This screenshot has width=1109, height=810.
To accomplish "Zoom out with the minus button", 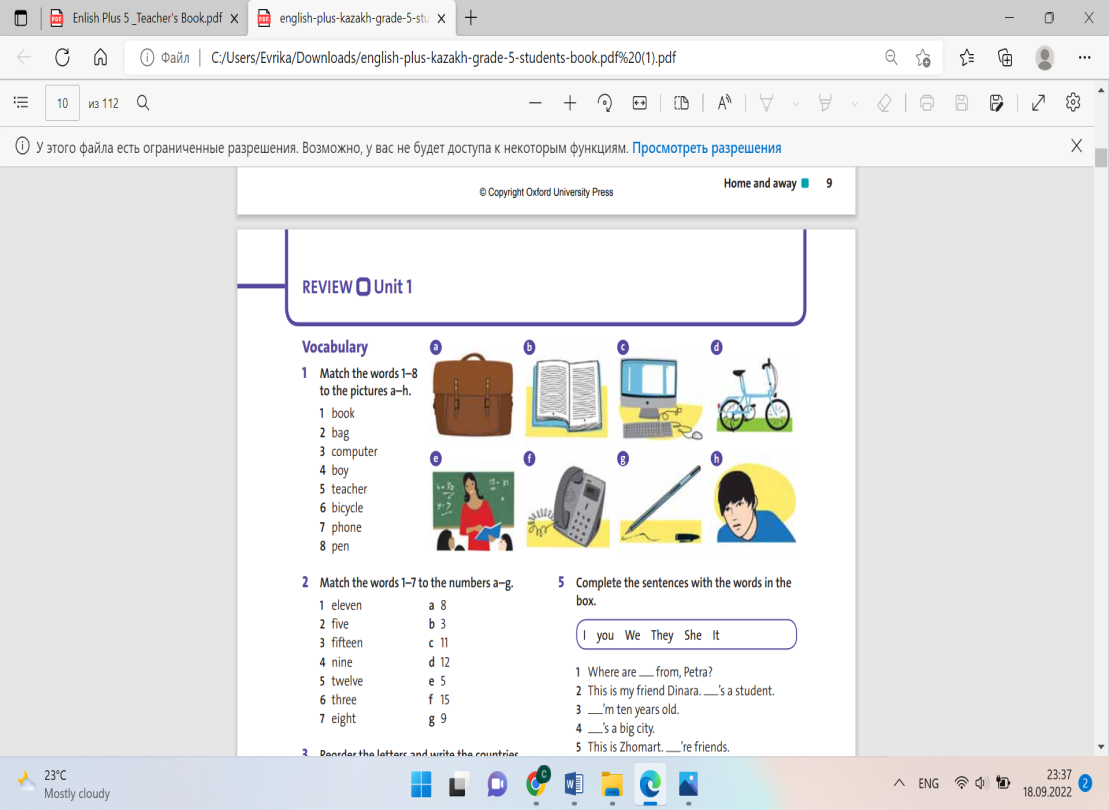I will coord(535,103).
